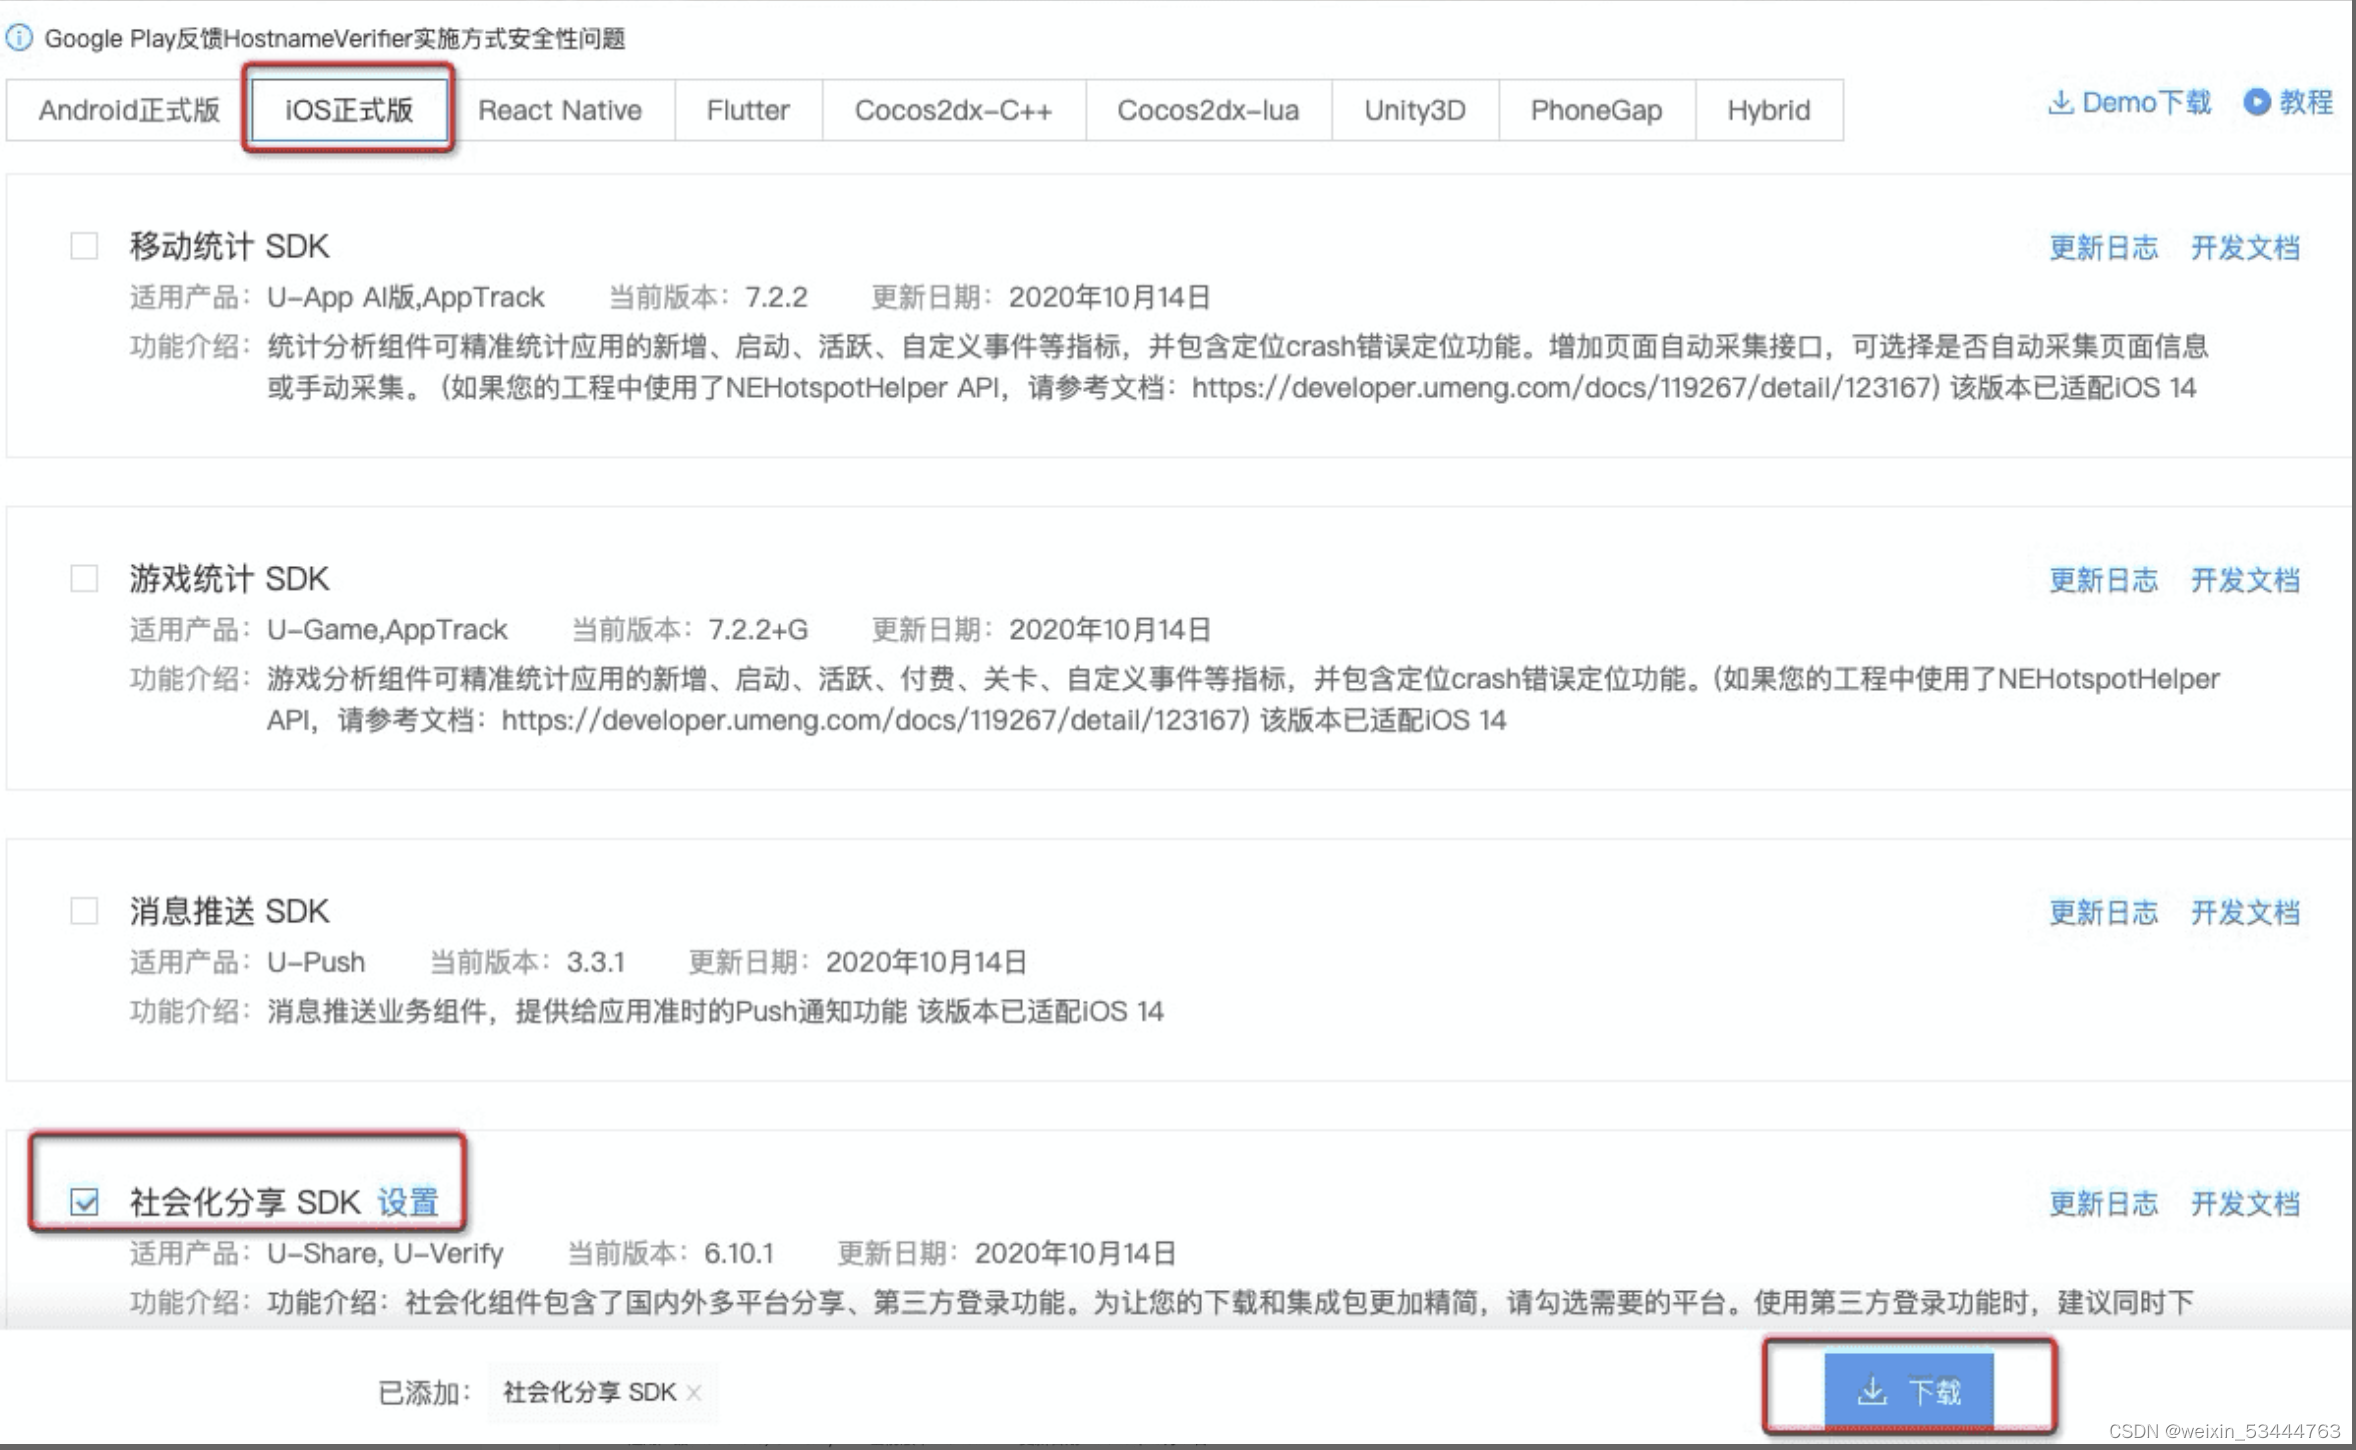Click the tutorial play icon next to 教程
Viewport: 2356px width, 1450px height.
point(2257,103)
